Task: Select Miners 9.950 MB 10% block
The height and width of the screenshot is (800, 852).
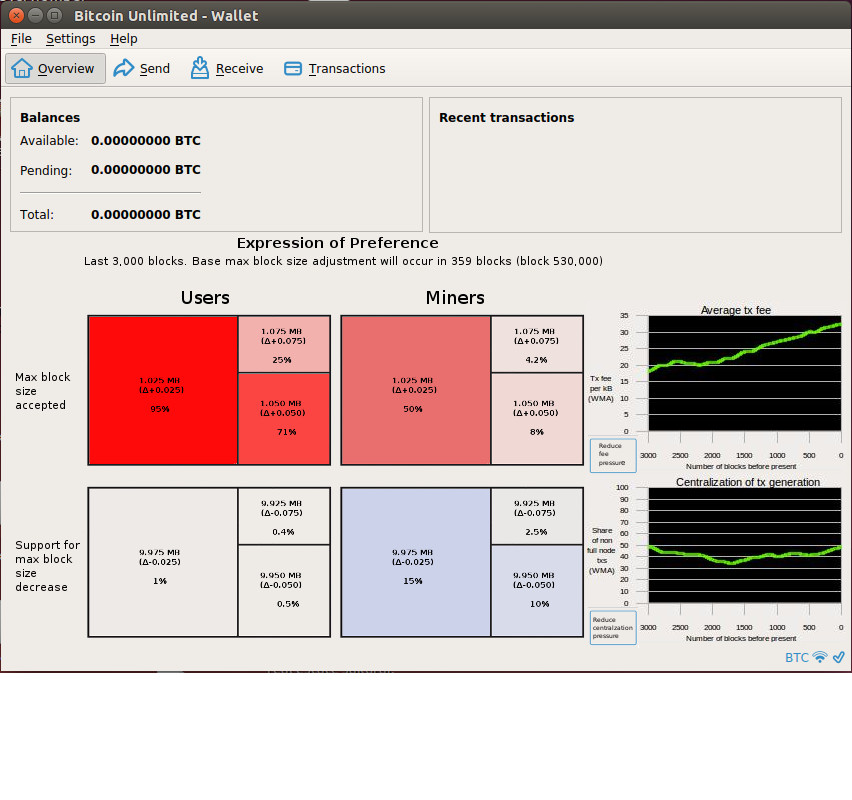Action: [537, 591]
